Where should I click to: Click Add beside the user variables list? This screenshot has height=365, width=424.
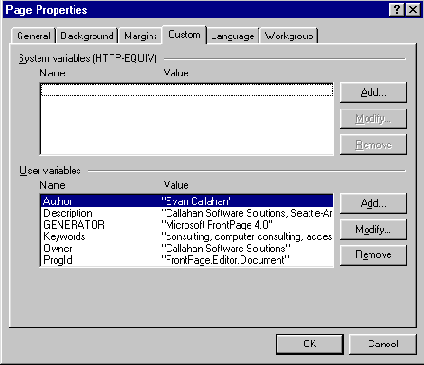click(x=373, y=203)
